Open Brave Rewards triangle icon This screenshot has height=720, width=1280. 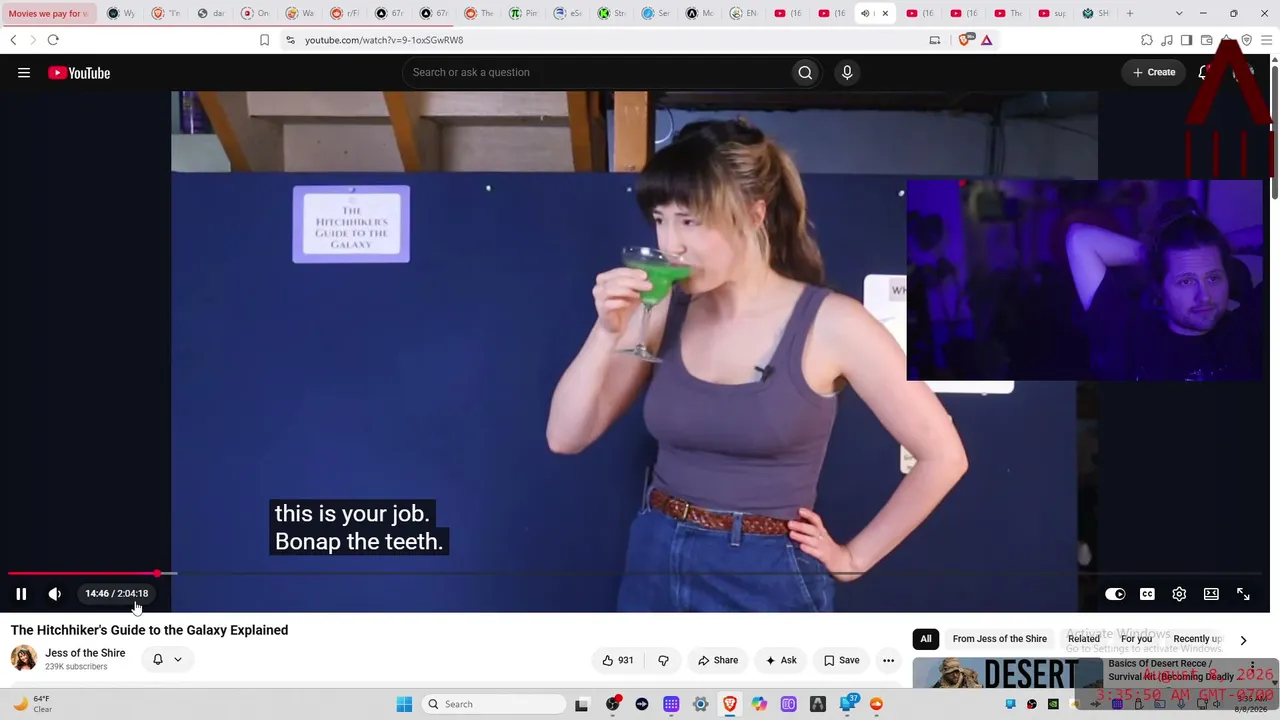[987, 40]
